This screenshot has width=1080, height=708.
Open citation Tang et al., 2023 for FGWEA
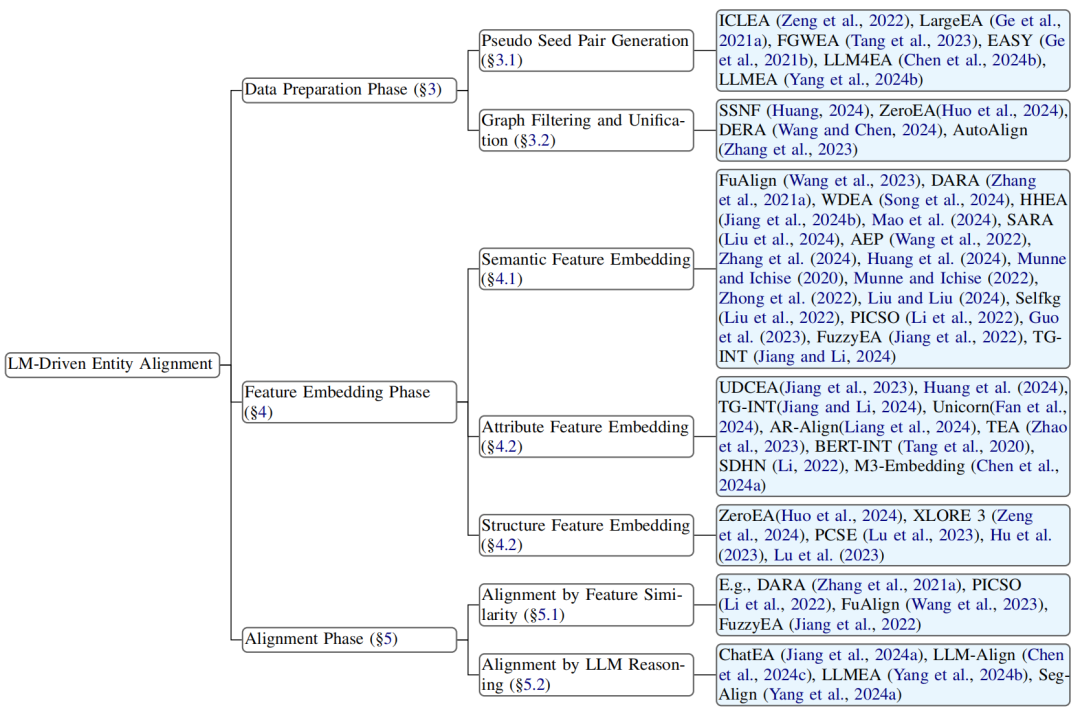point(912,41)
